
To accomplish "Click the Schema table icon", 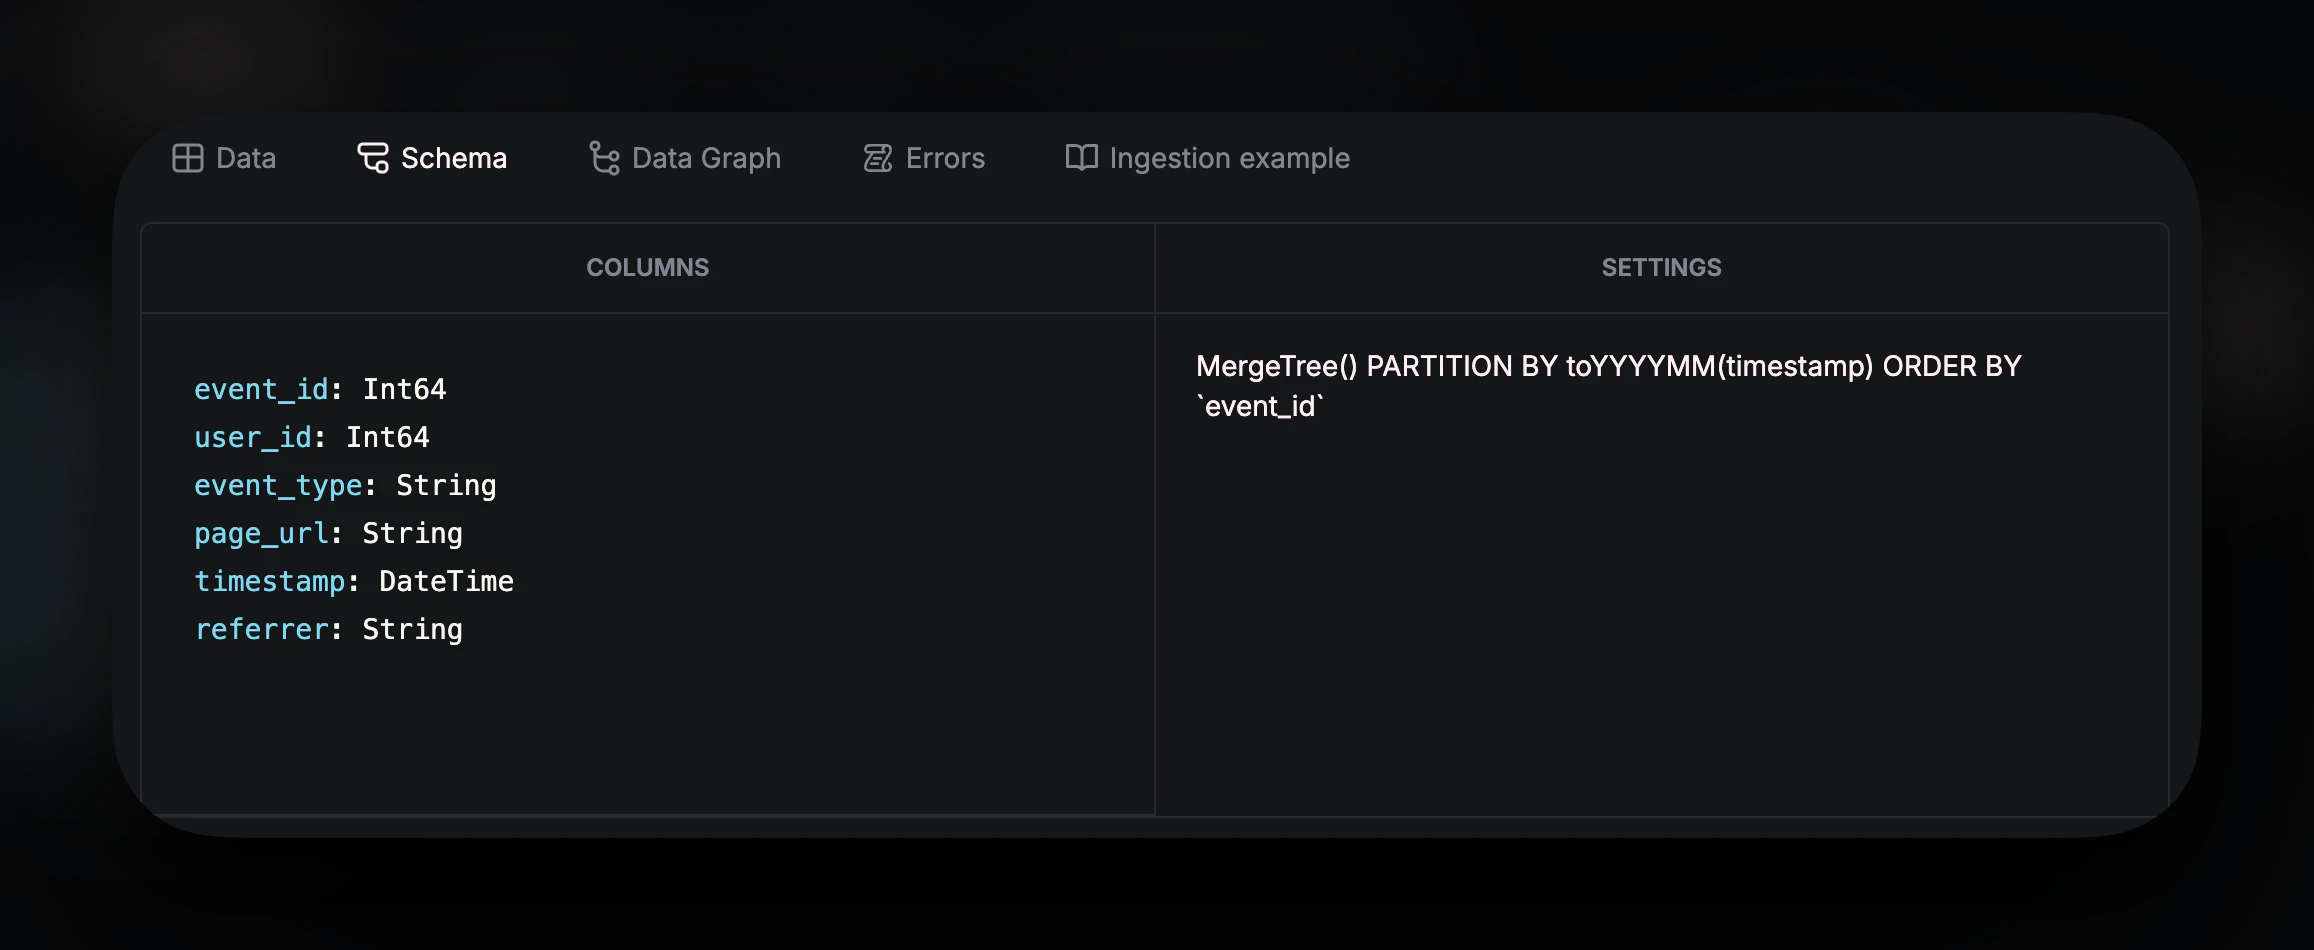I will click(x=372, y=157).
